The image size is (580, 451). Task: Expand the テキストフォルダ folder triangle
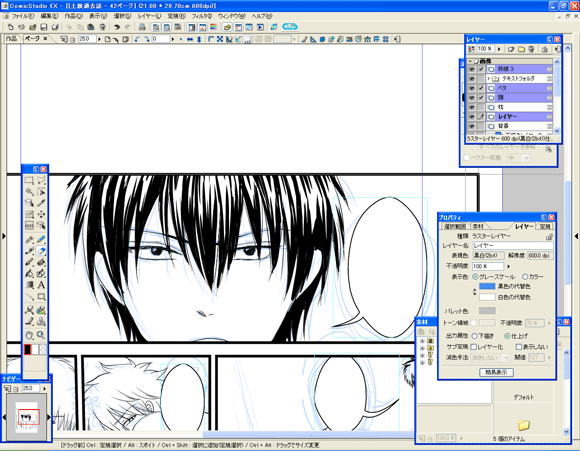[489, 78]
